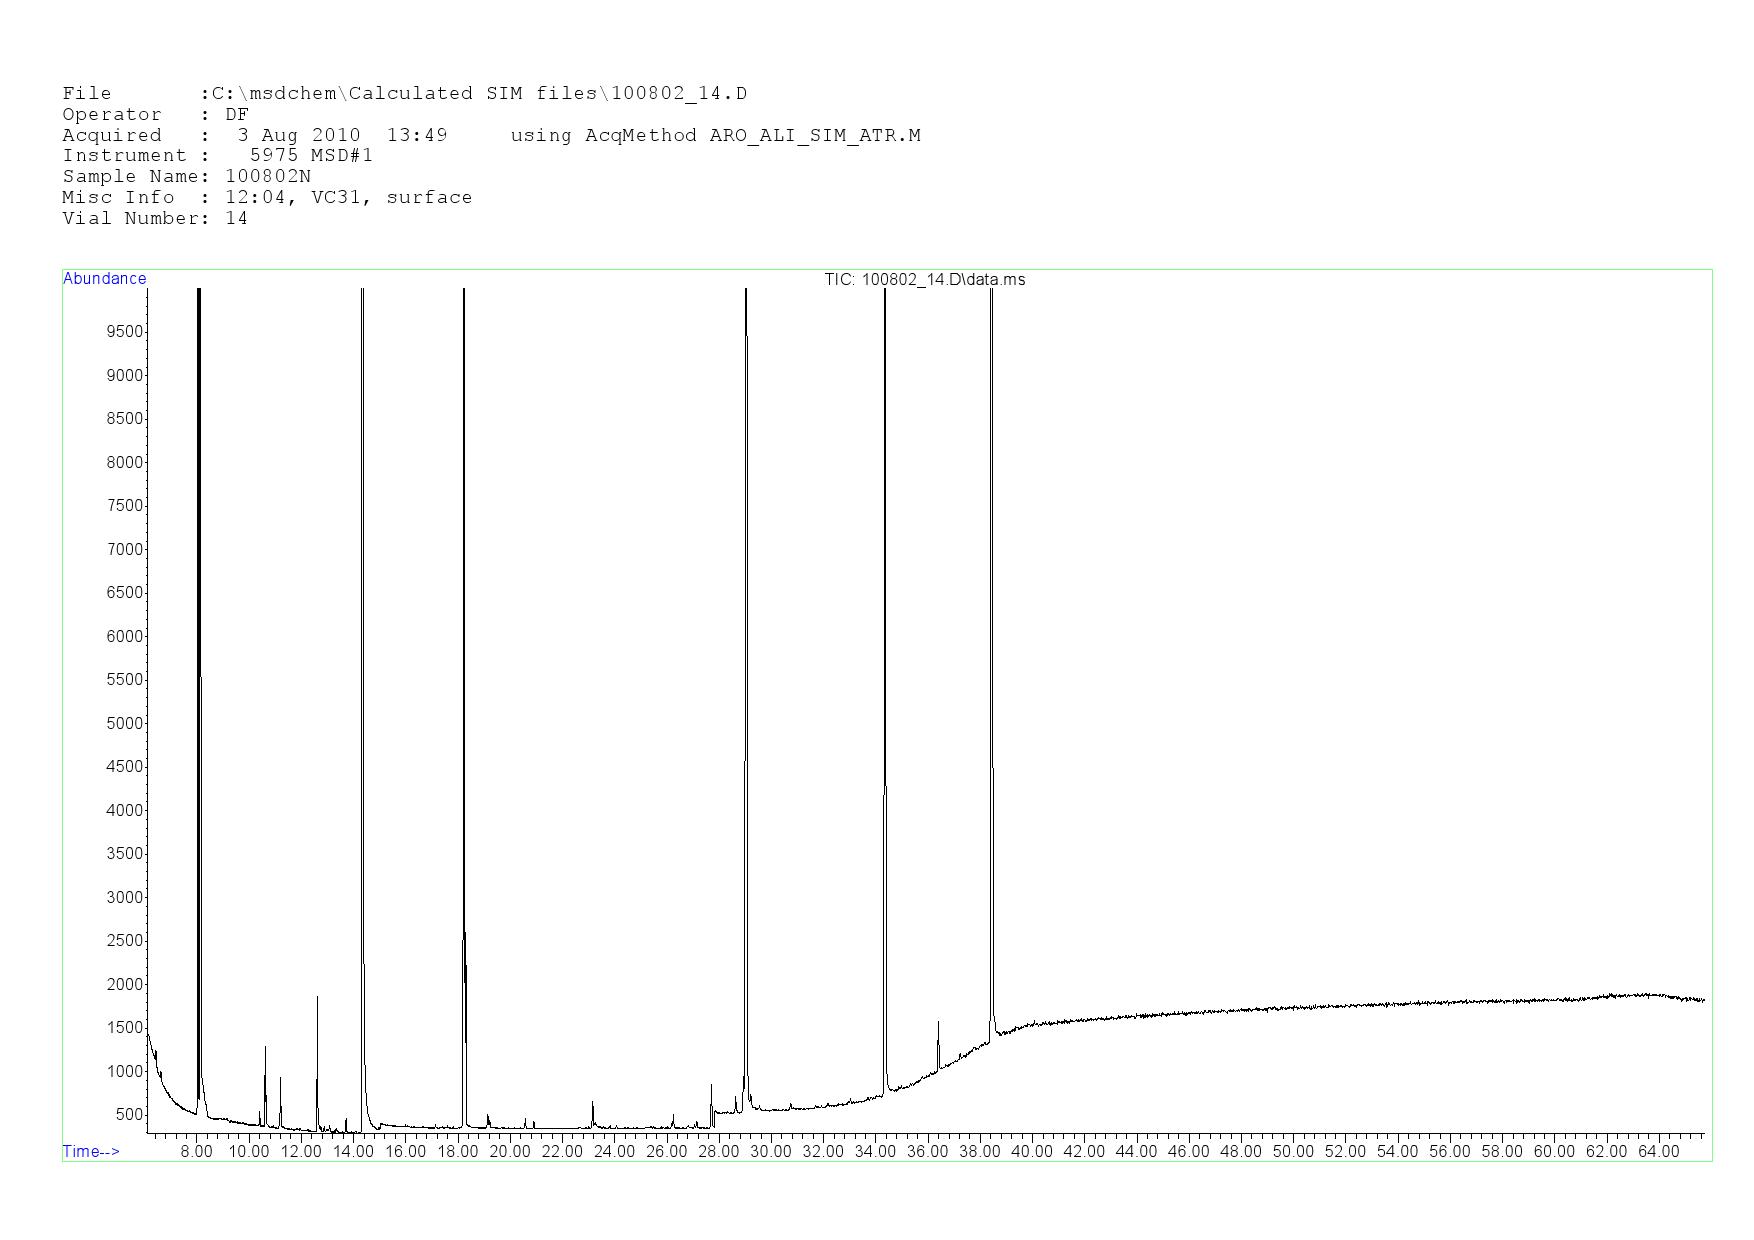Viewport: 1754px width, 1240px height.
Task: Select the small peak near 23.20 minutes
Action: [593, 1110]
